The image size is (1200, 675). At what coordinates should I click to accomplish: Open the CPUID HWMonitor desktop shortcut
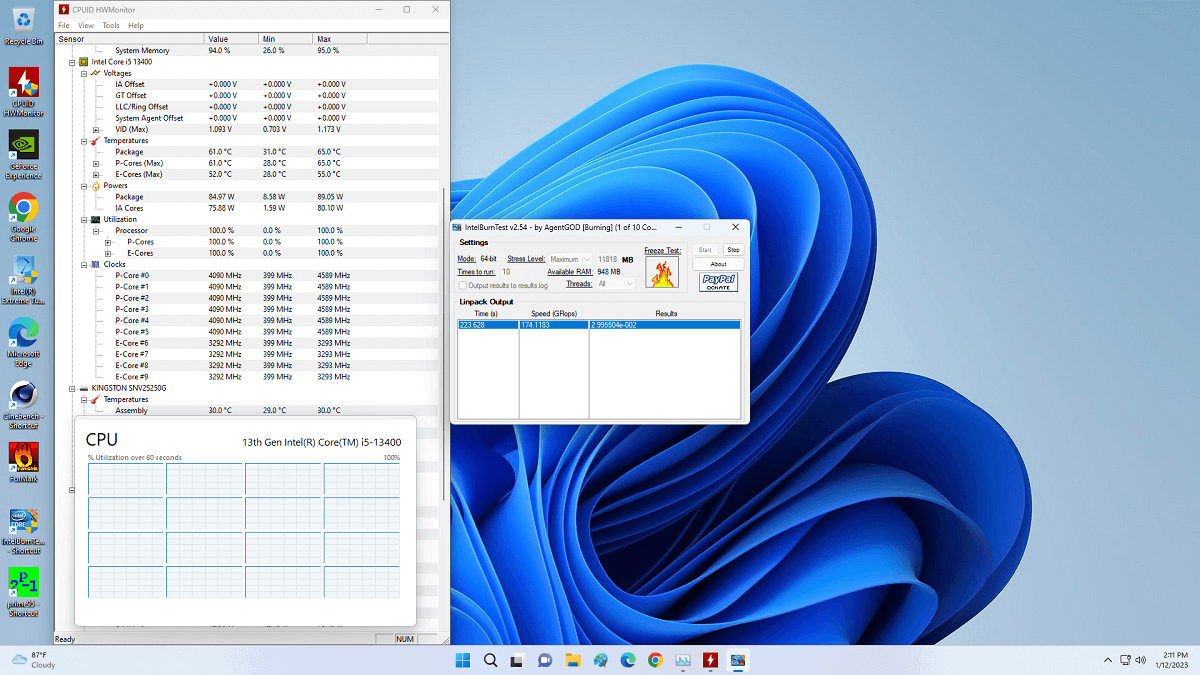click(x=24, y=92)
